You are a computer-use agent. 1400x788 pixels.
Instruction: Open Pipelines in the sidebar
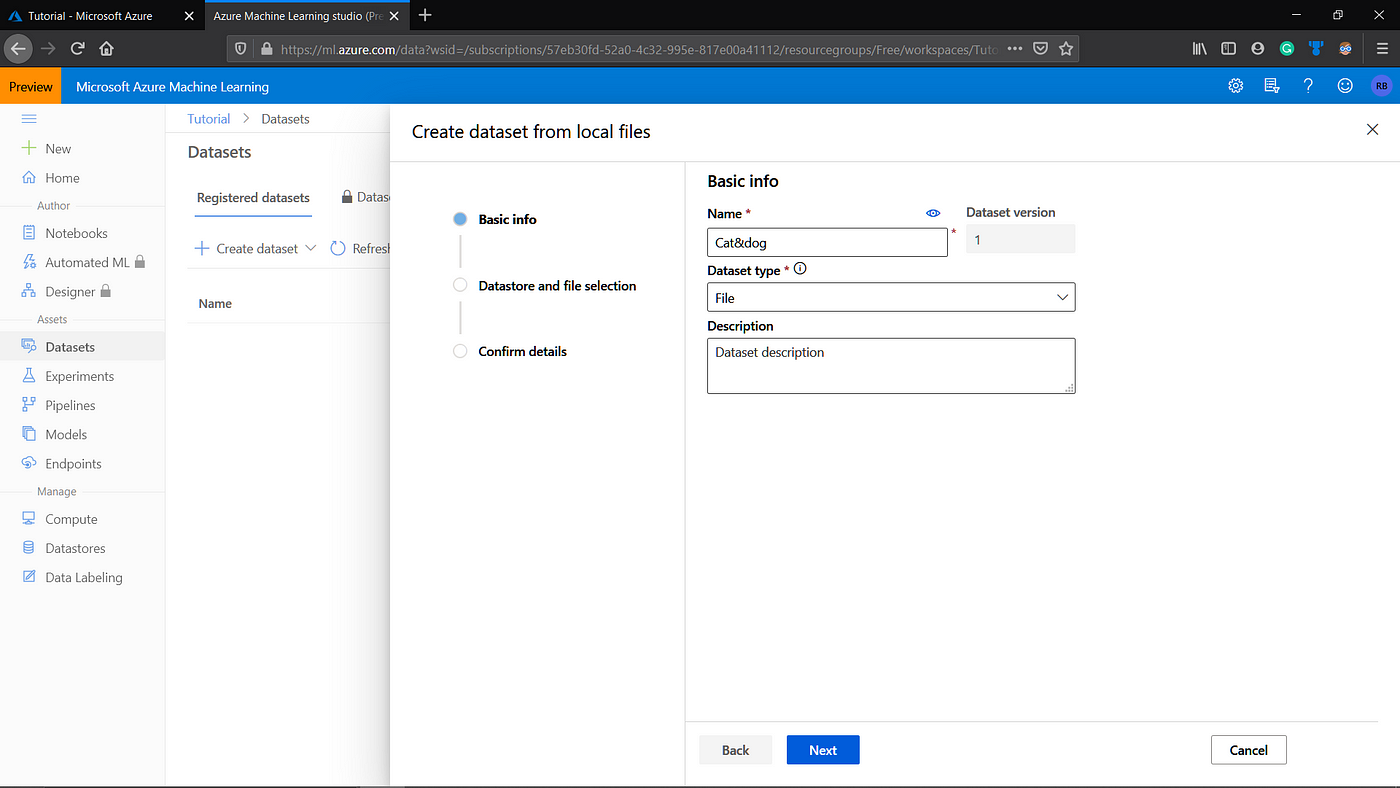coord(70,405)
